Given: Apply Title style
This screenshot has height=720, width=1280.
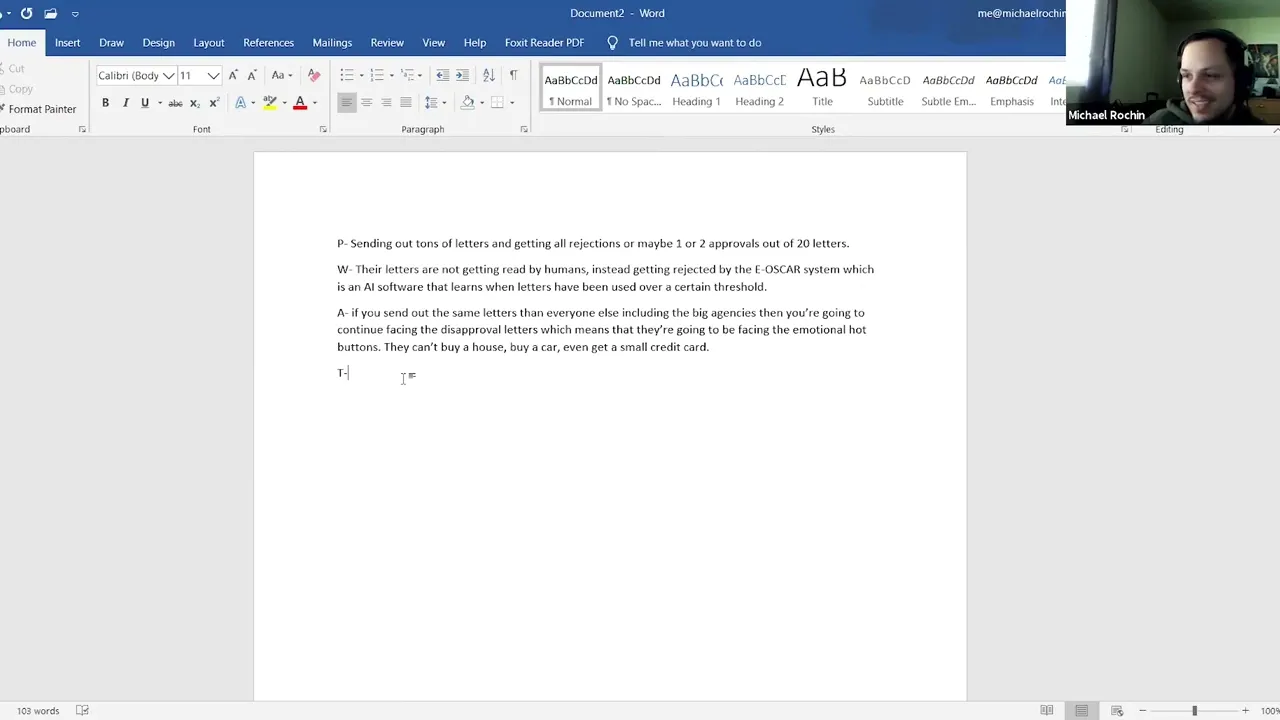Looking at the screenshot, I should click(822, 88).
